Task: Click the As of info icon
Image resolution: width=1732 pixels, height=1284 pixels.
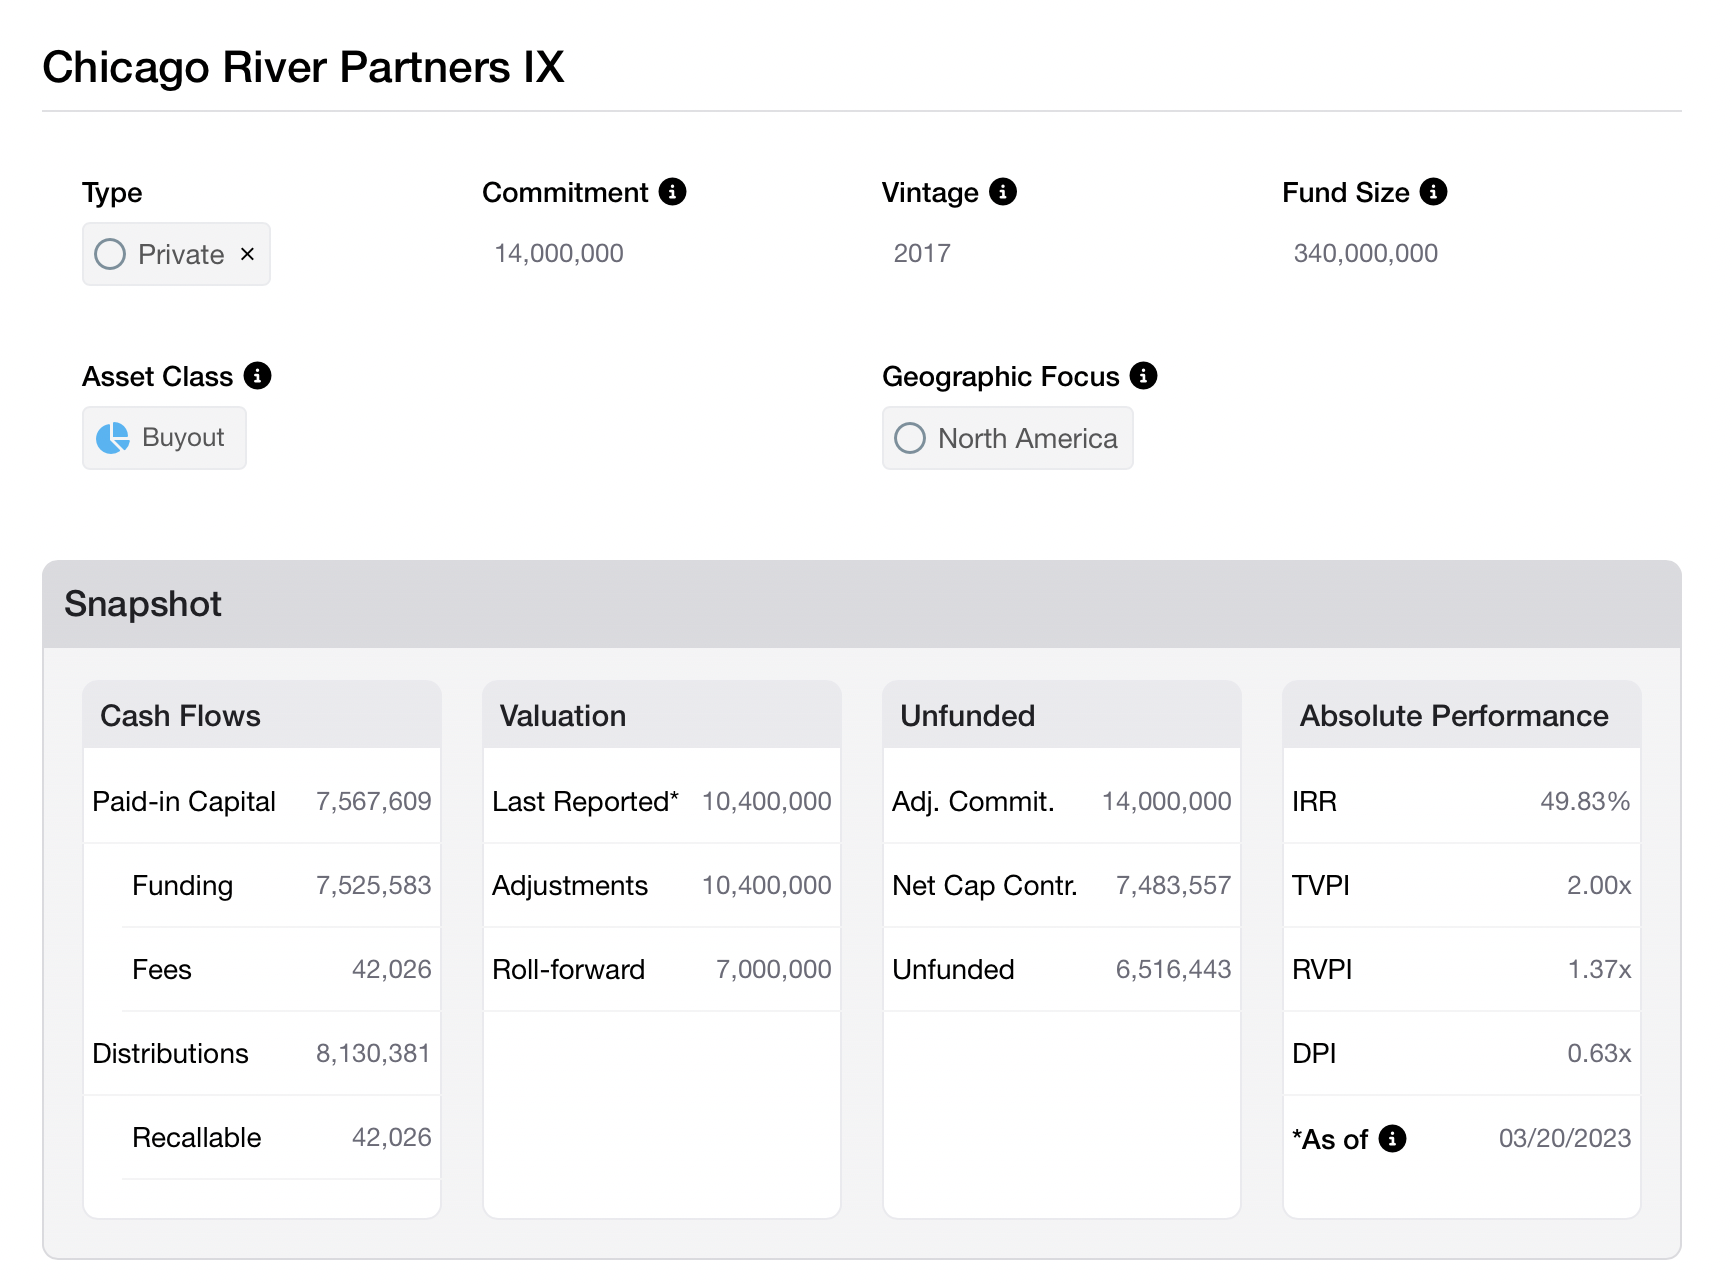Action: coord(1392,1138)
